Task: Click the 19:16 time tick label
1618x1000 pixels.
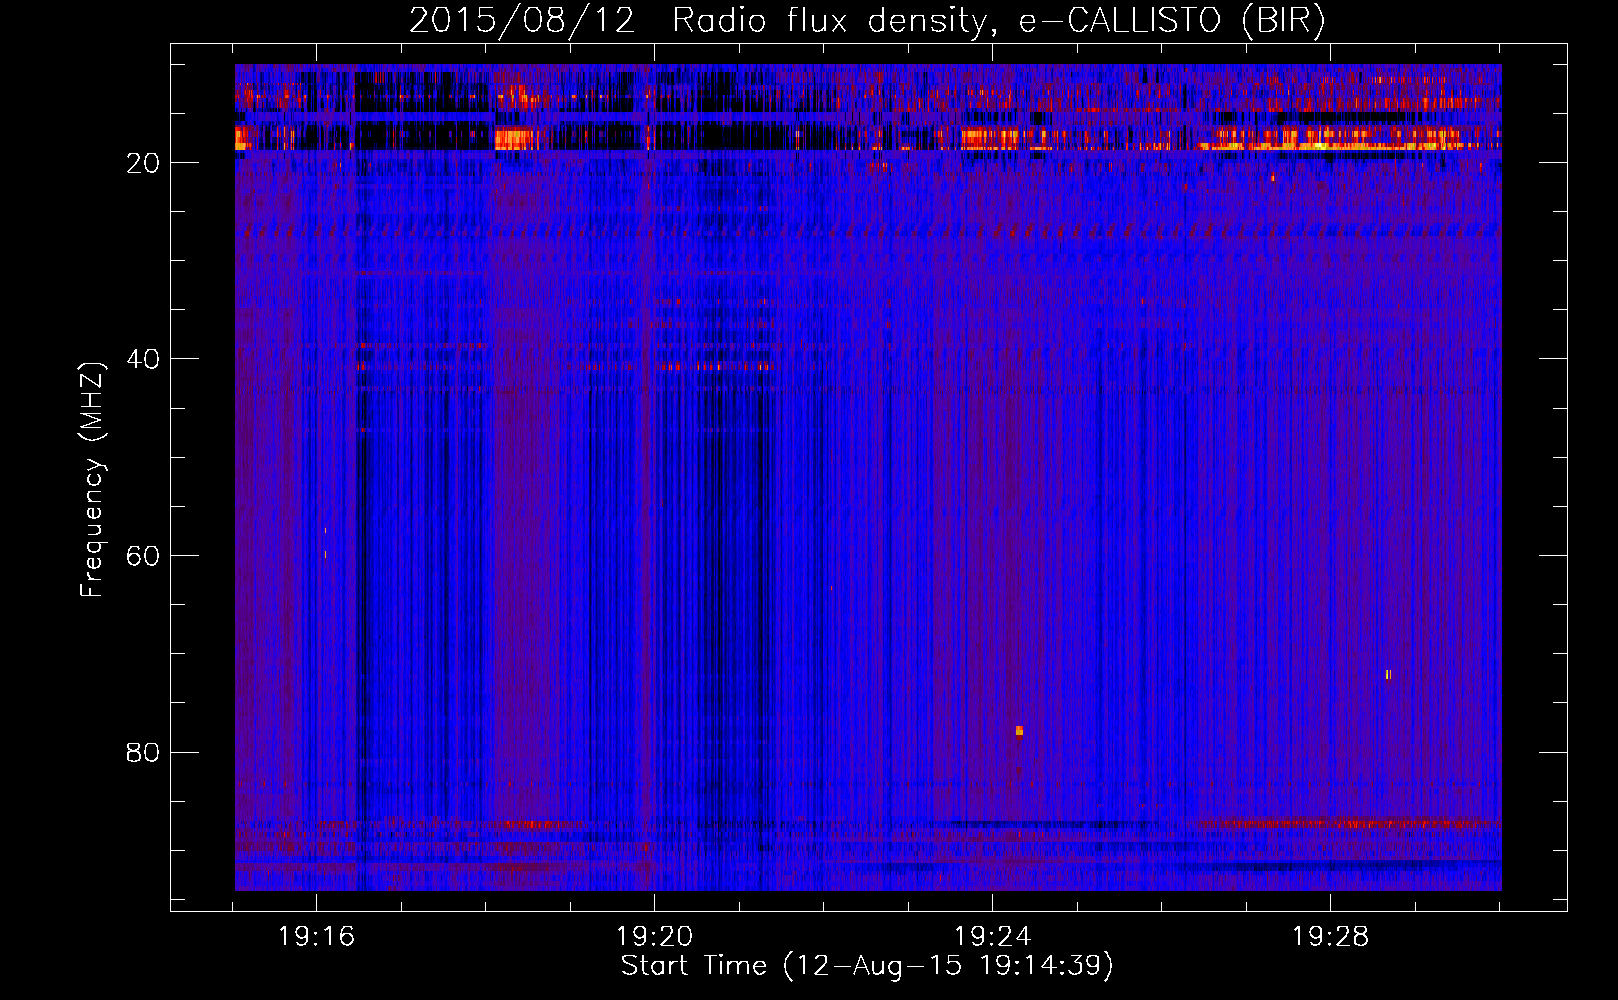Action: (x=316, y=937)
